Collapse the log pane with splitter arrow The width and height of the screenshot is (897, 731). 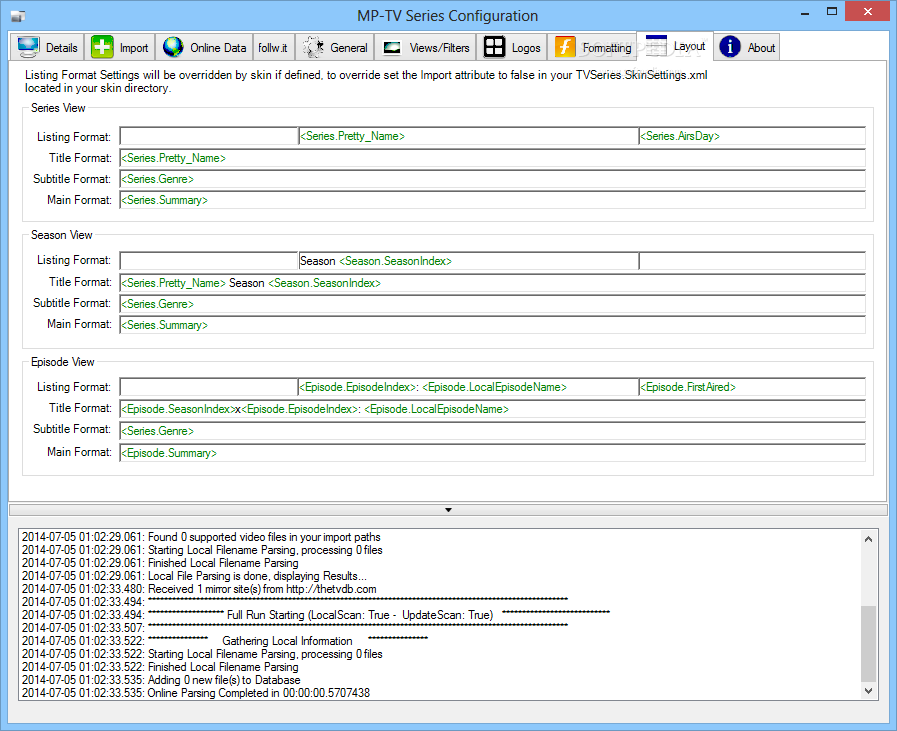click(448, 510)
